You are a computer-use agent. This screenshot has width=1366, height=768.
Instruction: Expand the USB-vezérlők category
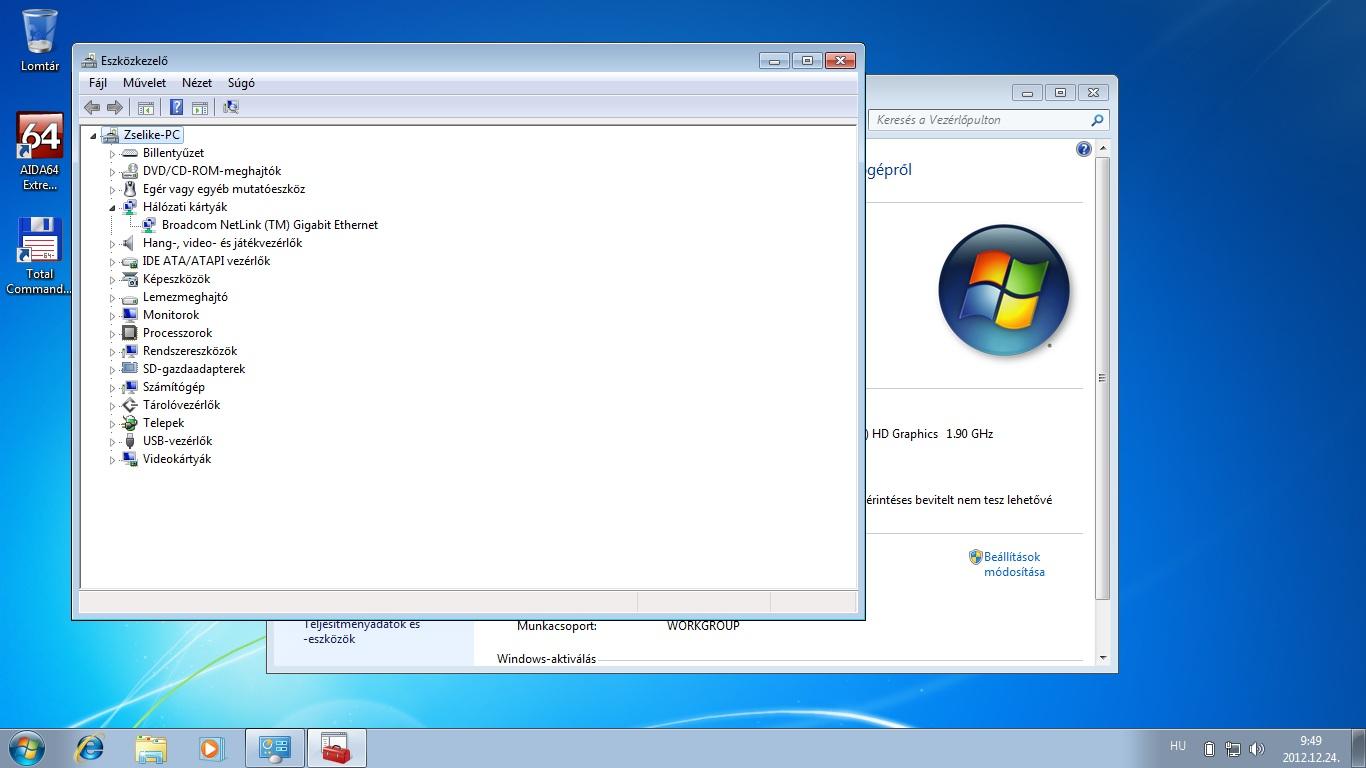click(x=112, y=442)
